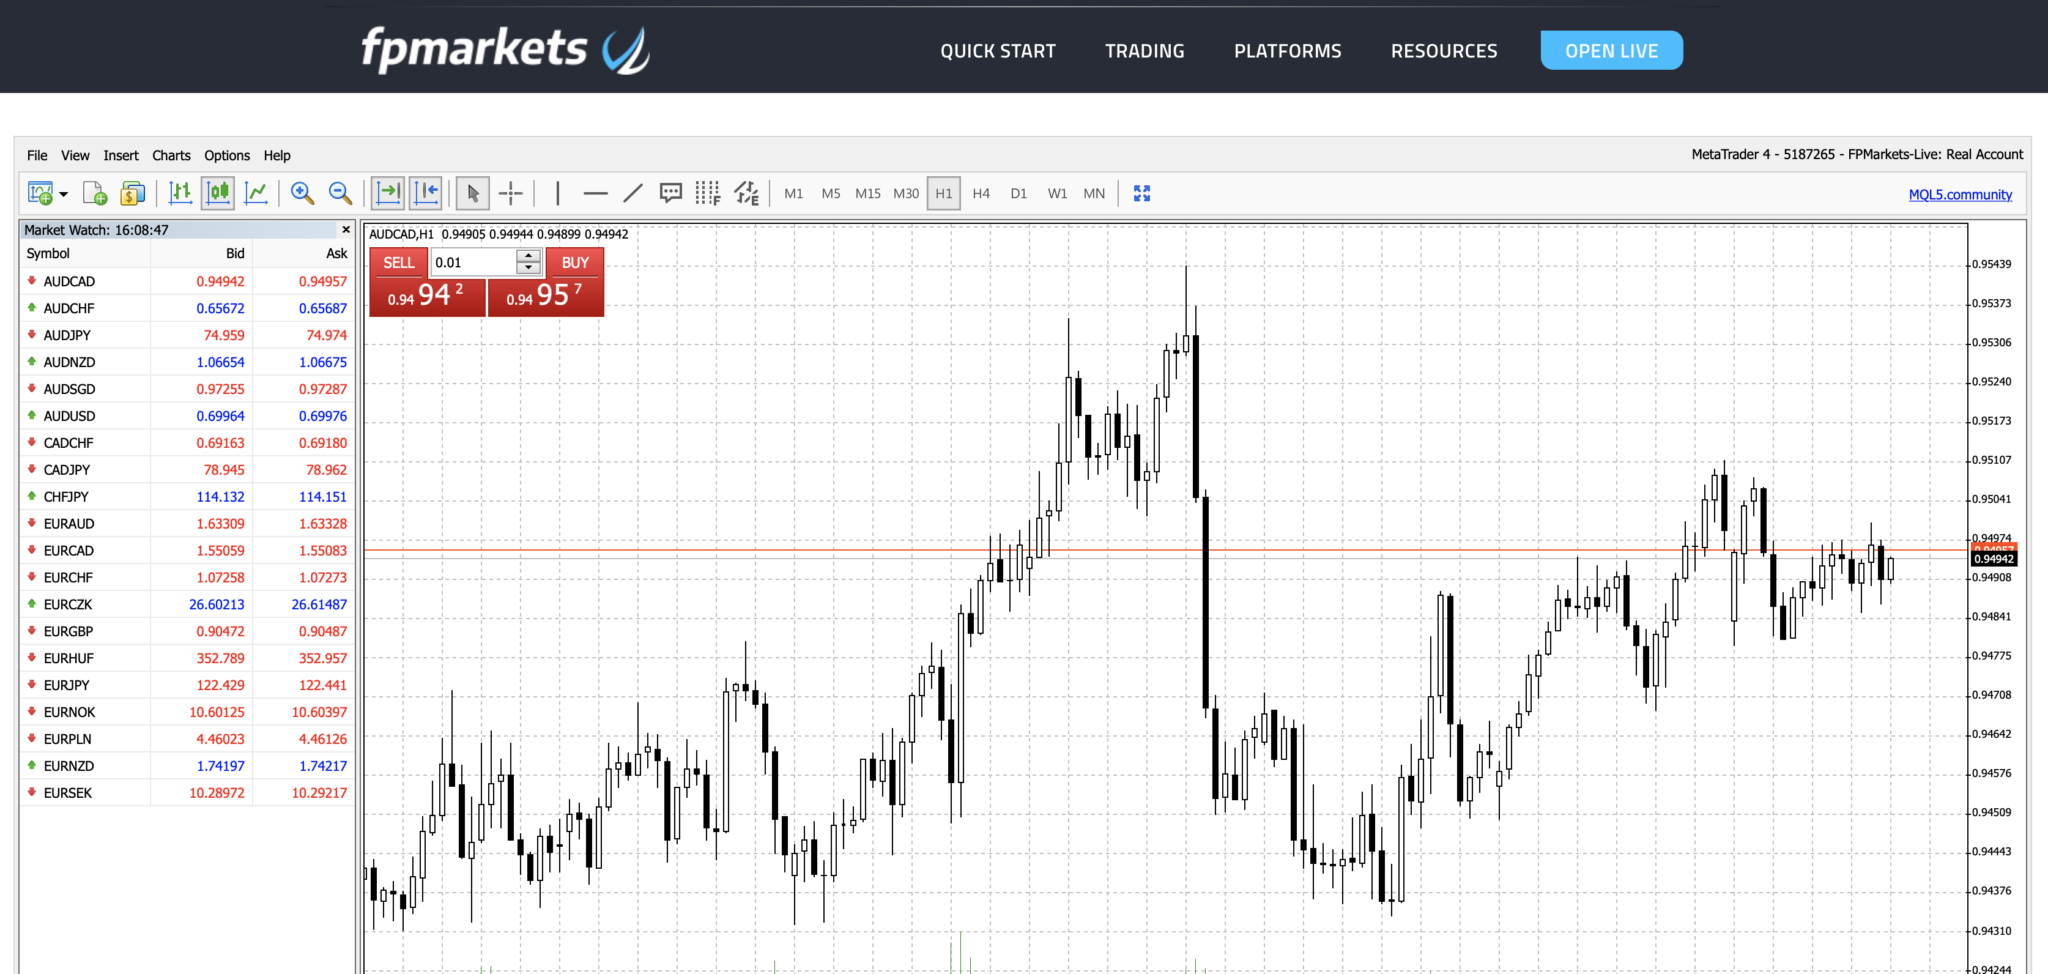Open the new chart dropdown arrow
Screen dimensions: 2048x974
(62, 193)
